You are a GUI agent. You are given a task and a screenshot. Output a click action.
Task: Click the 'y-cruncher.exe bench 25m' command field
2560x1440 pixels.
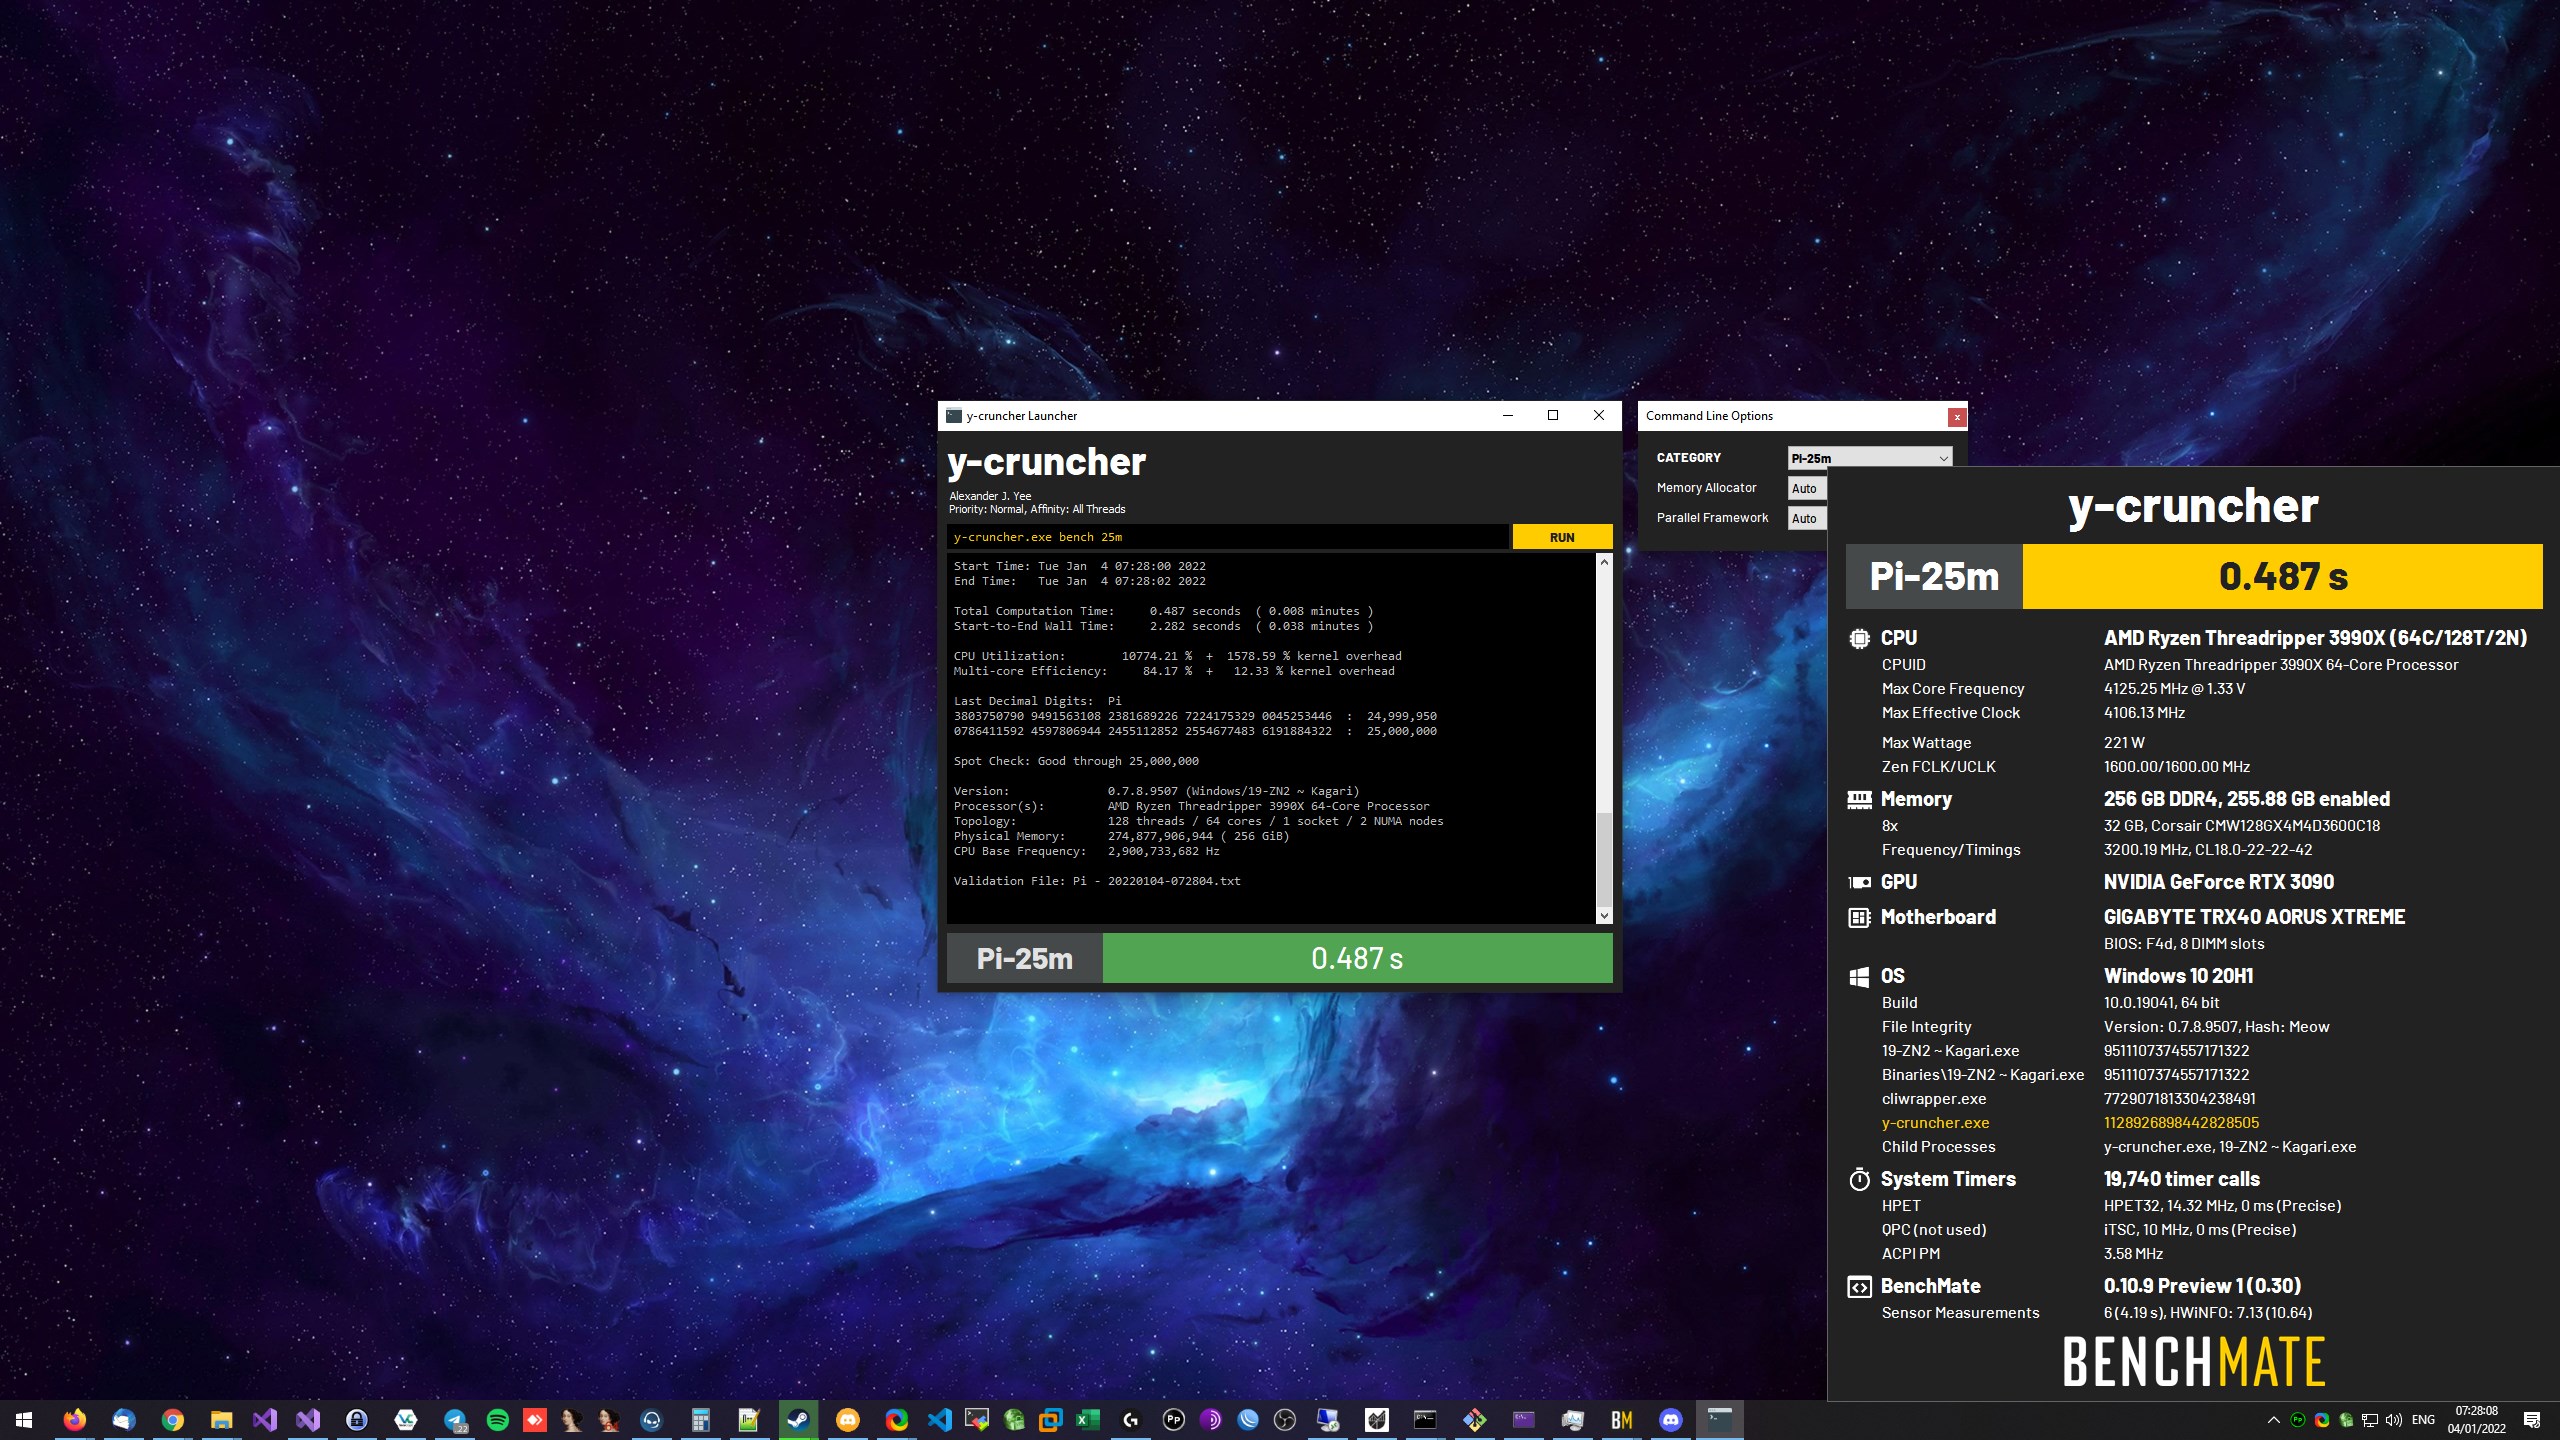pos(1227,537)
